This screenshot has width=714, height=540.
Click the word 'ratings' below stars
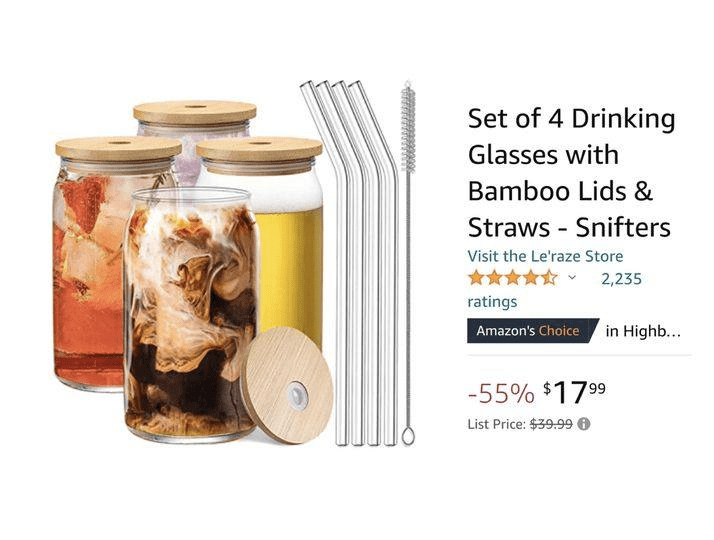(x=492, y=302)
